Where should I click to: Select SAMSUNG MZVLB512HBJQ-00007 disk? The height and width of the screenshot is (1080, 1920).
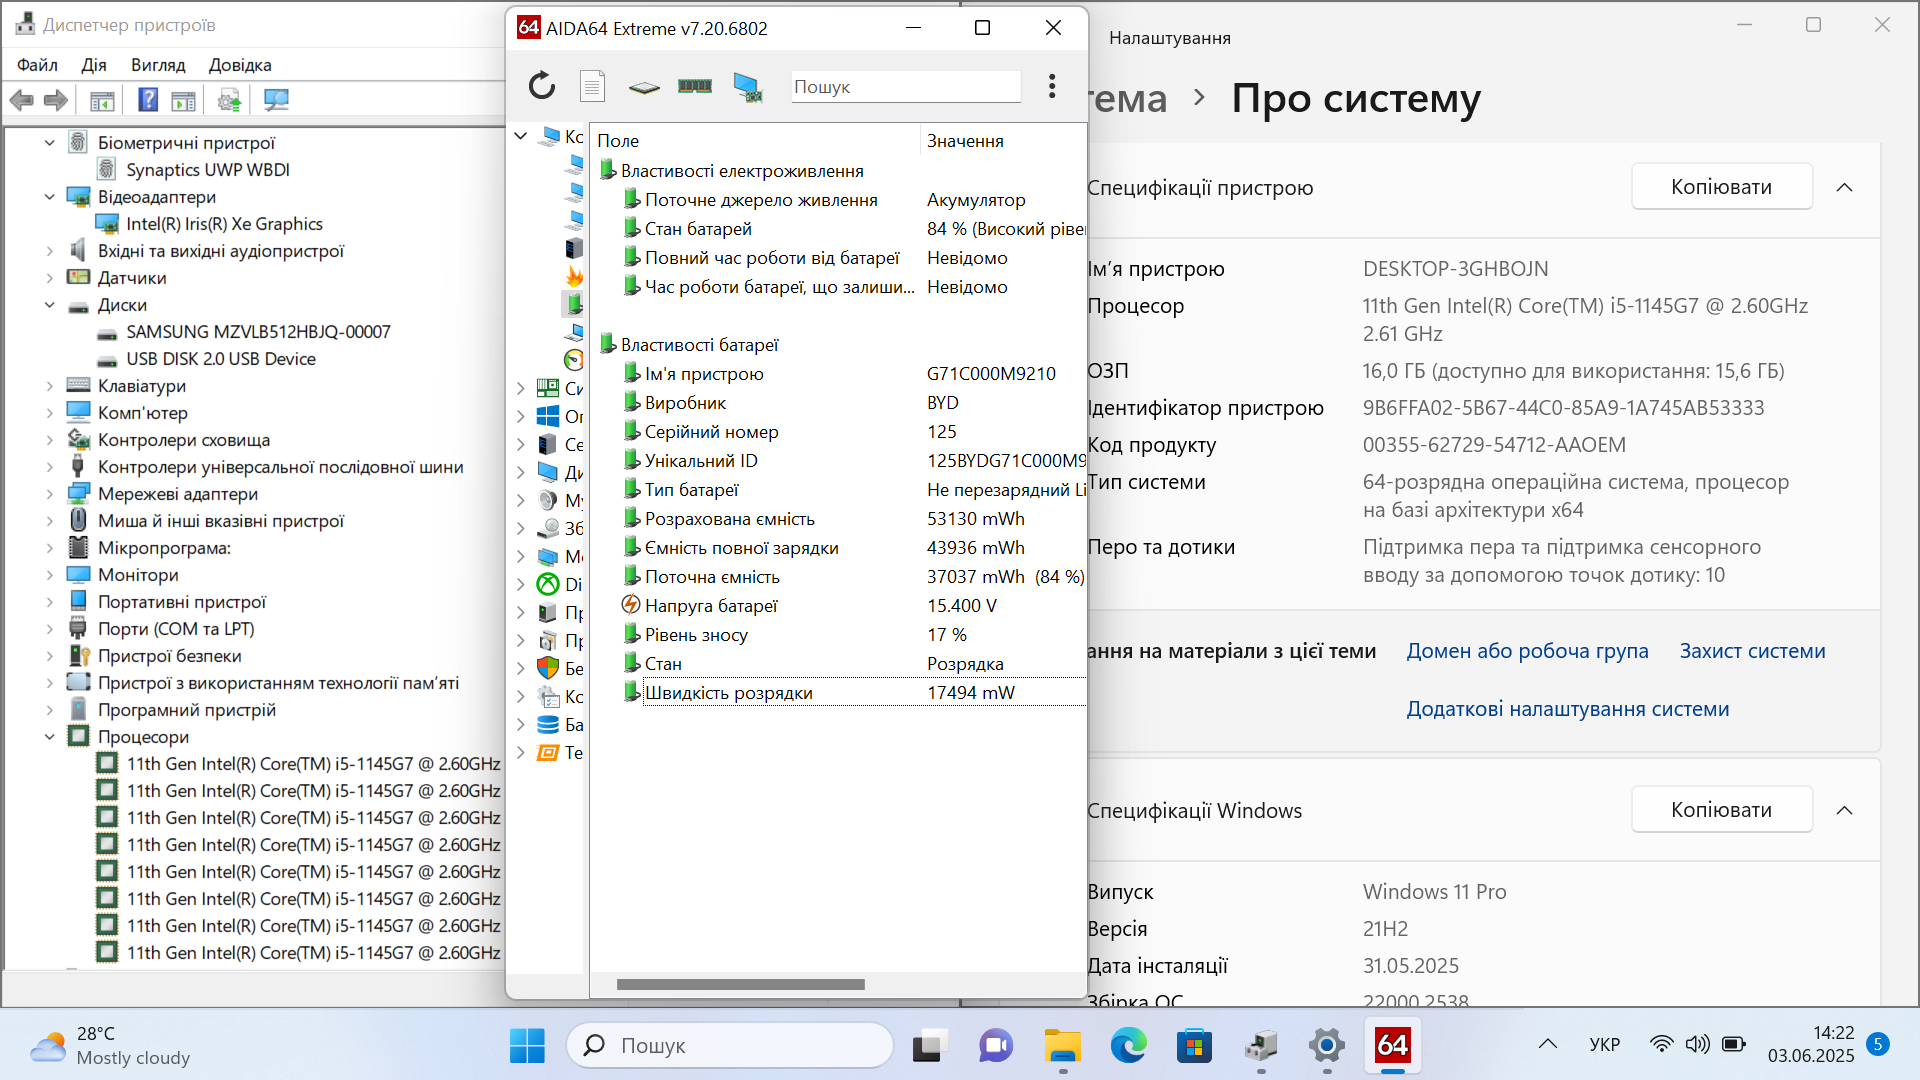pyautogui.click(x=258, y=332)
